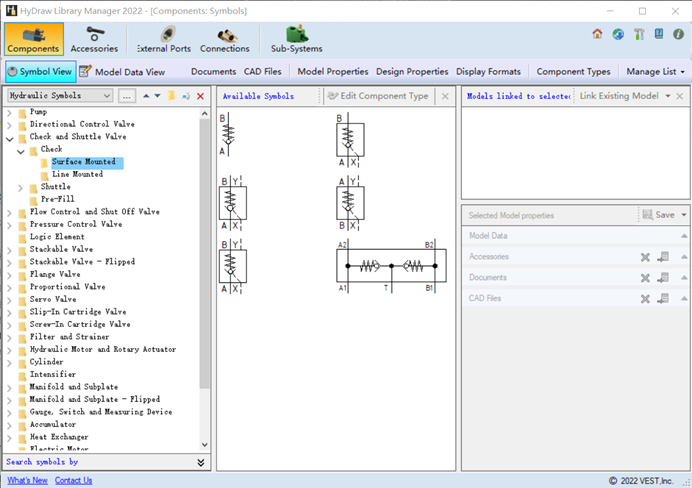Toggle Symbol View mode

click(40, 72)
